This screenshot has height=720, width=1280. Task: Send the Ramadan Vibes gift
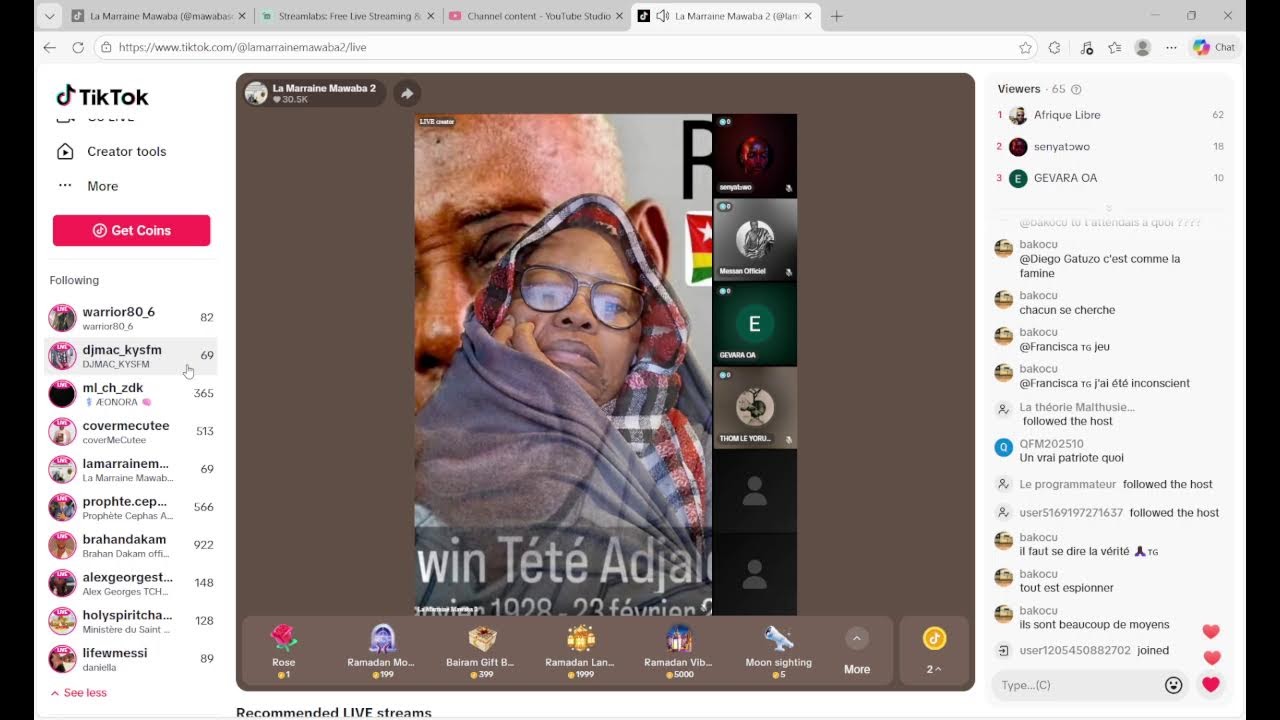[679, 652]
